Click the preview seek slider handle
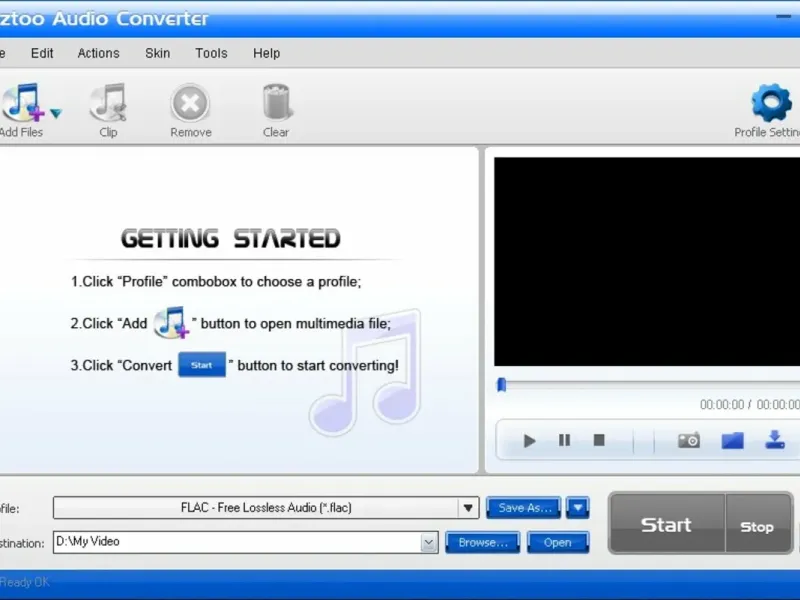800x600 pixels. tap(502, 385)
